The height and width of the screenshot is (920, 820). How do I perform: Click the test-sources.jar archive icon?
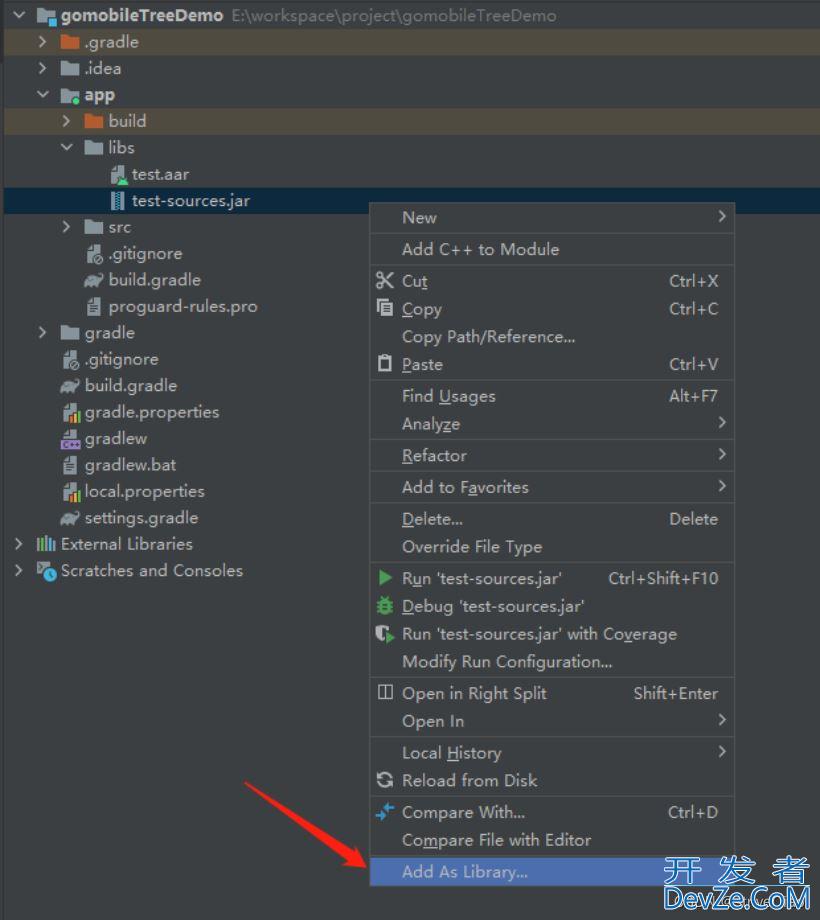click(118, 201)
